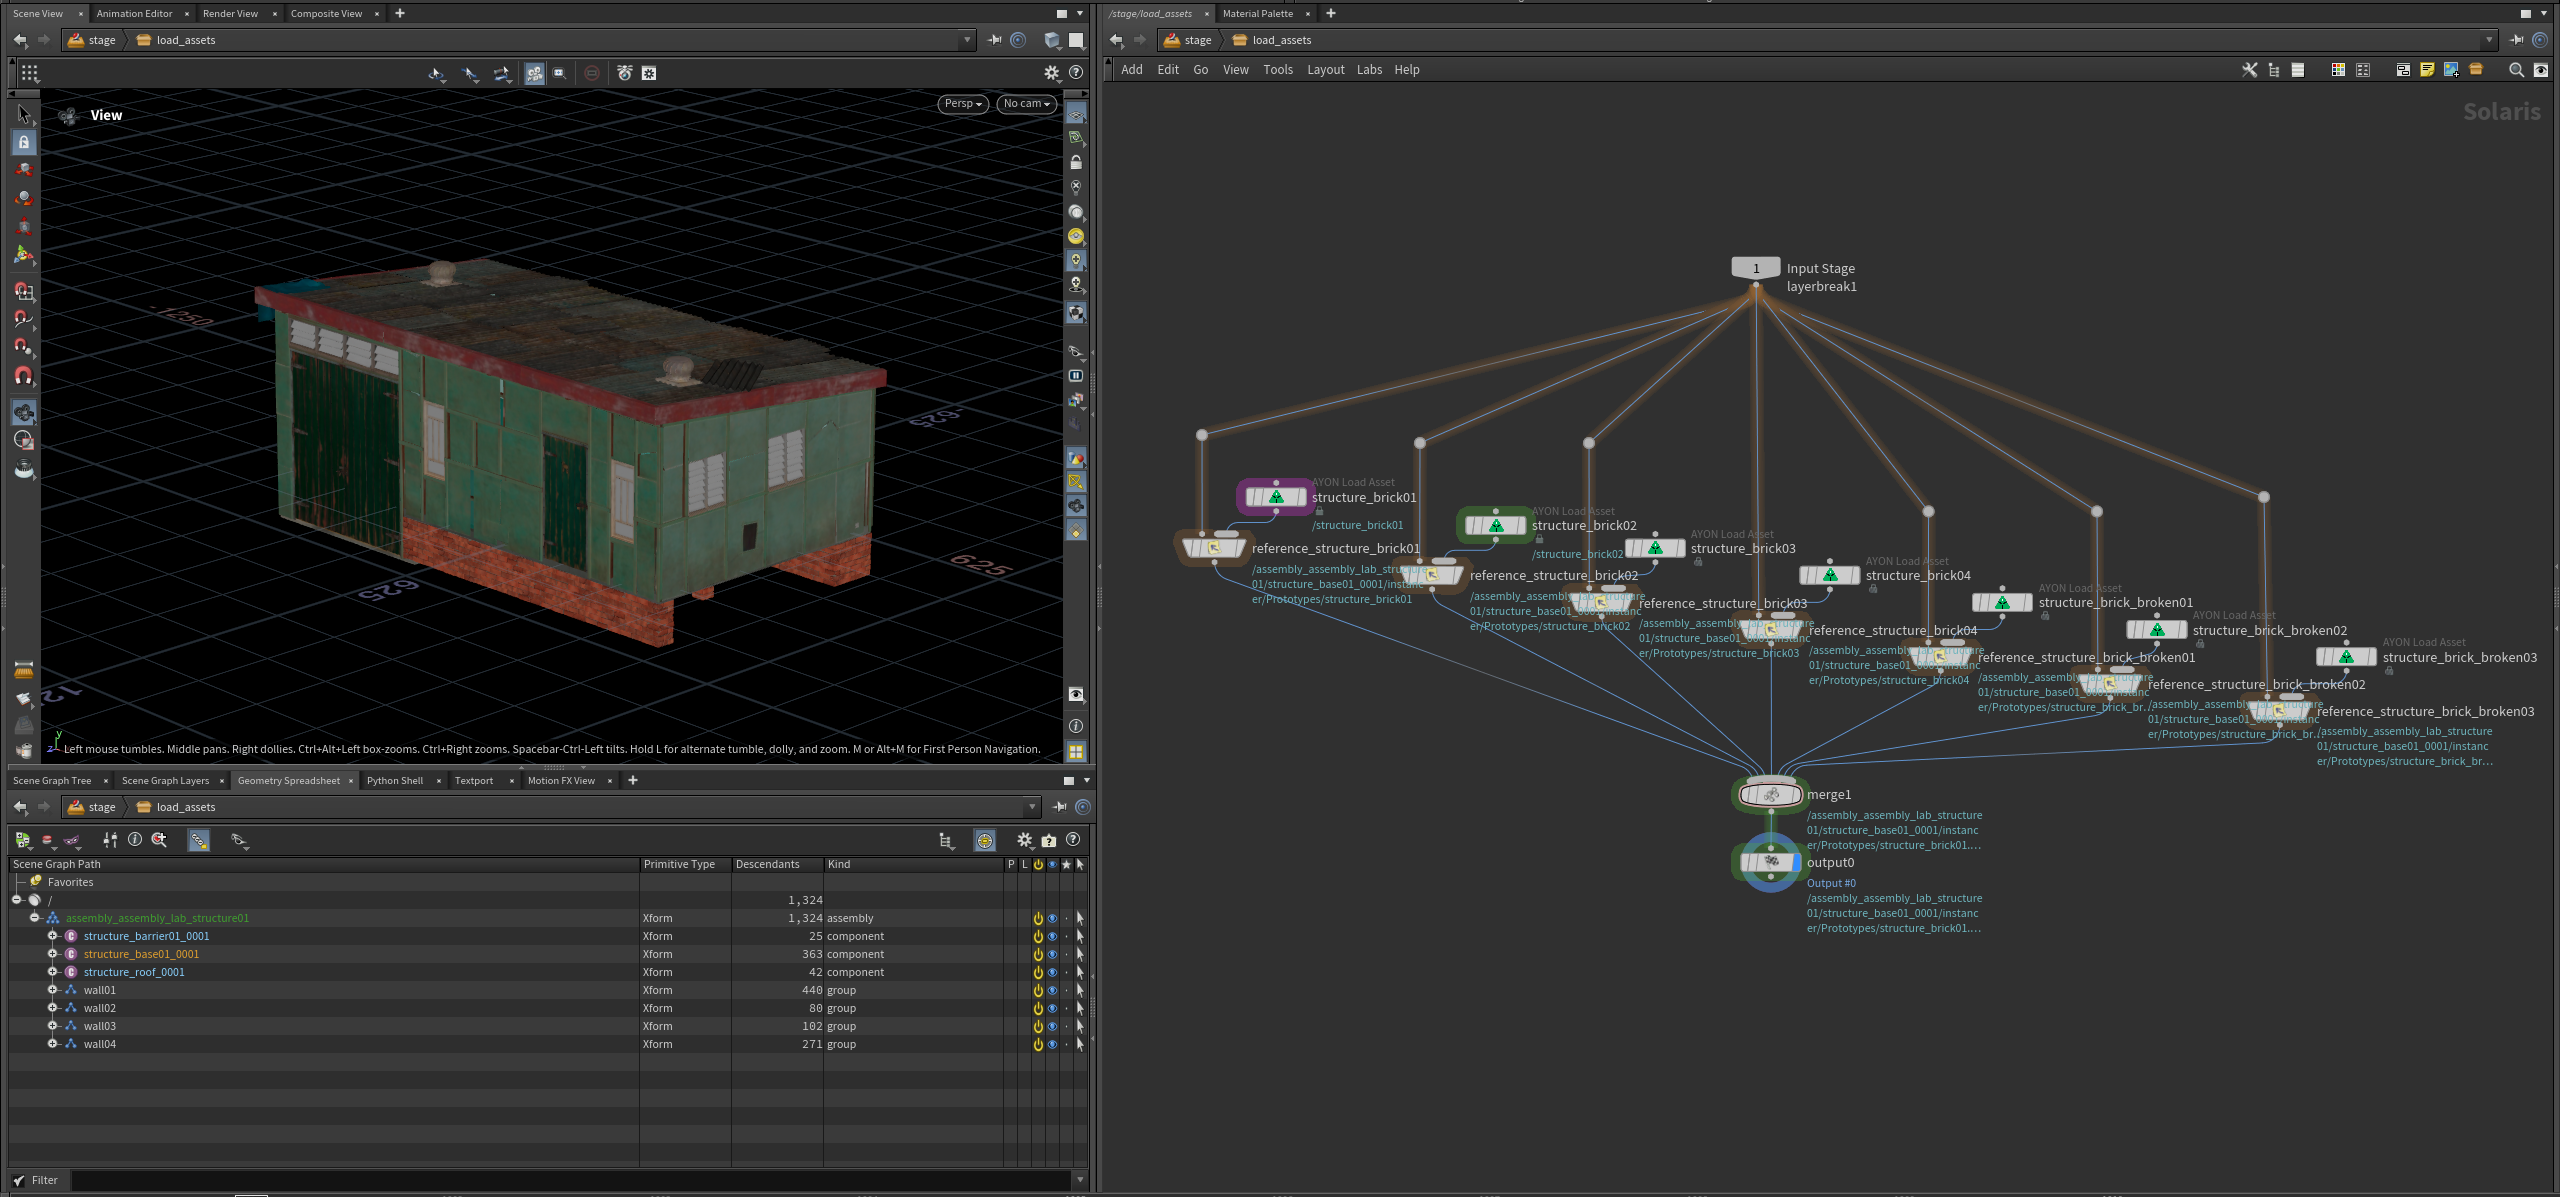Switch to the Geometry Spreadsheet tab

click(x=288, y=781)
